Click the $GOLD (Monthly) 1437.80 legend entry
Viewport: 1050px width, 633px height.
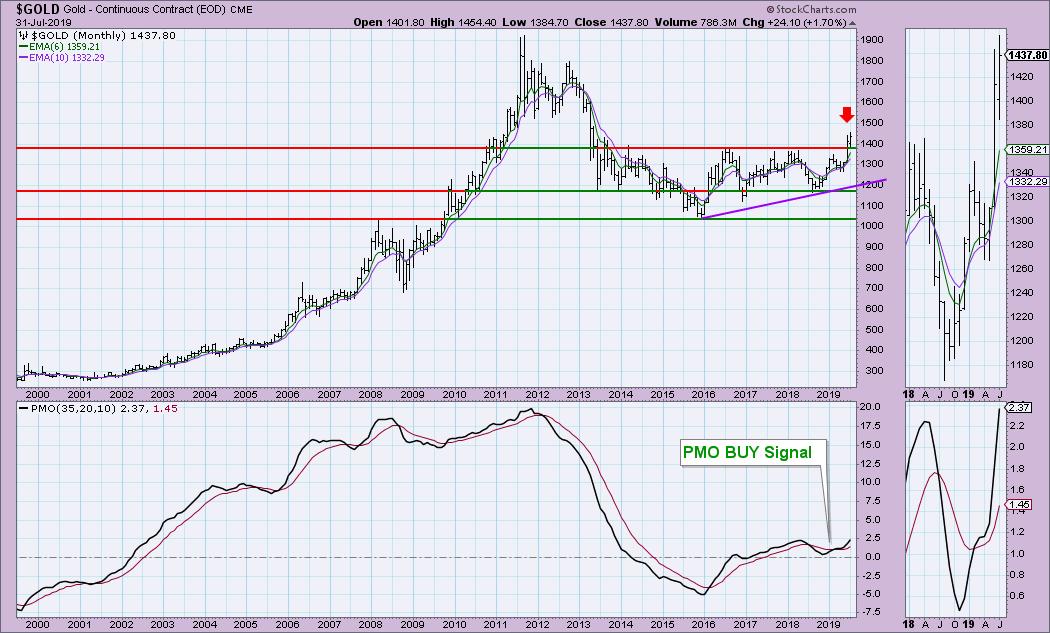(104, 36)
